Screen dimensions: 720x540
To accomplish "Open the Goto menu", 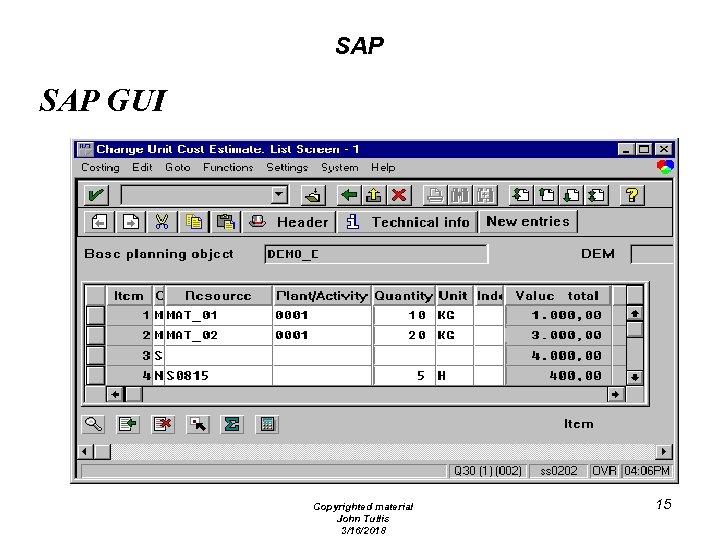I will point(178,168).
